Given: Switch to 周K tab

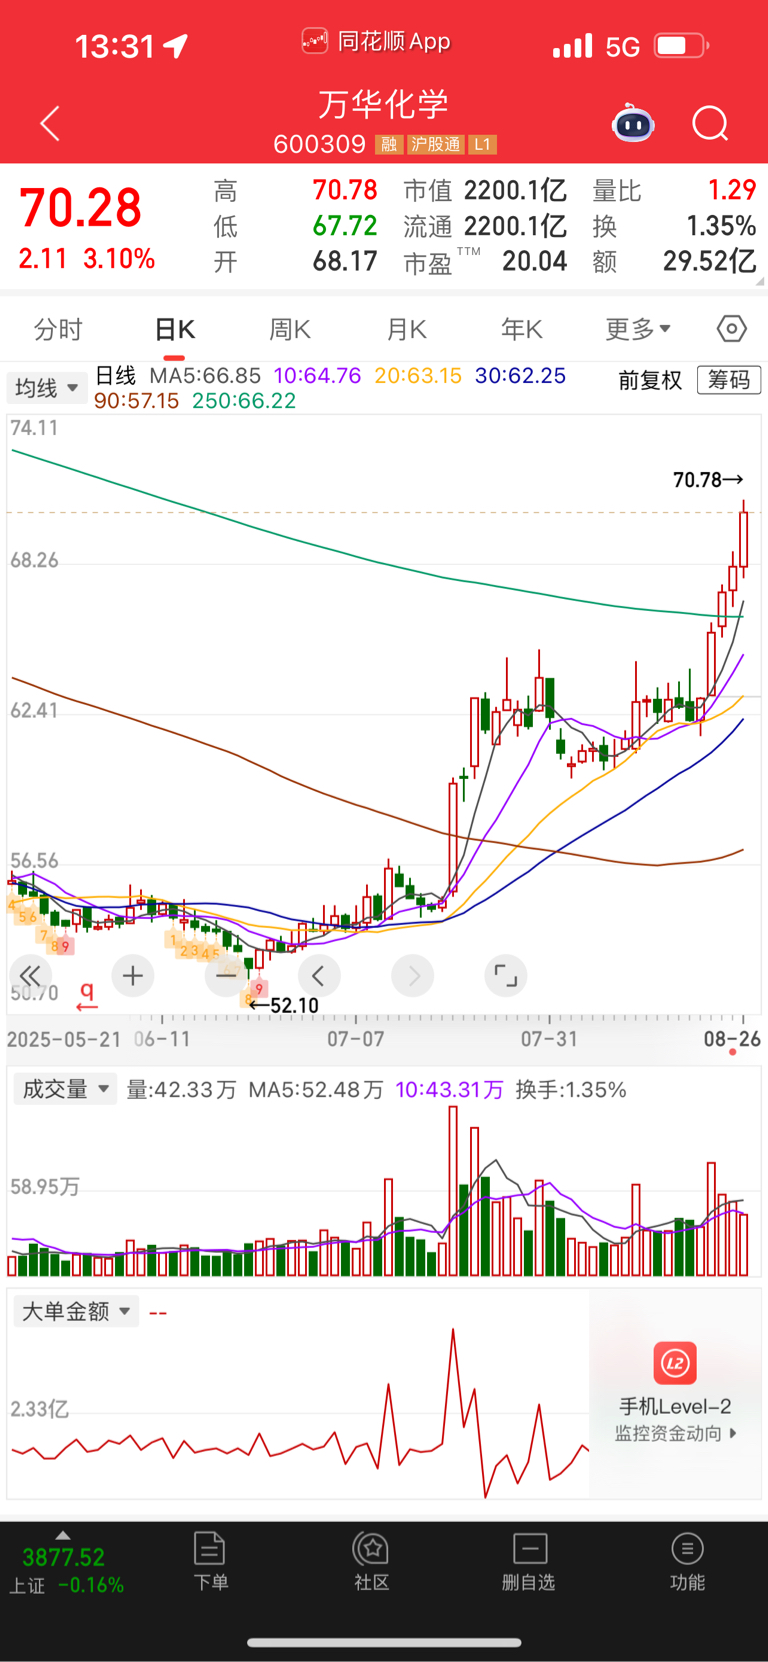Looking at the screenshot, I should [290, 329].
